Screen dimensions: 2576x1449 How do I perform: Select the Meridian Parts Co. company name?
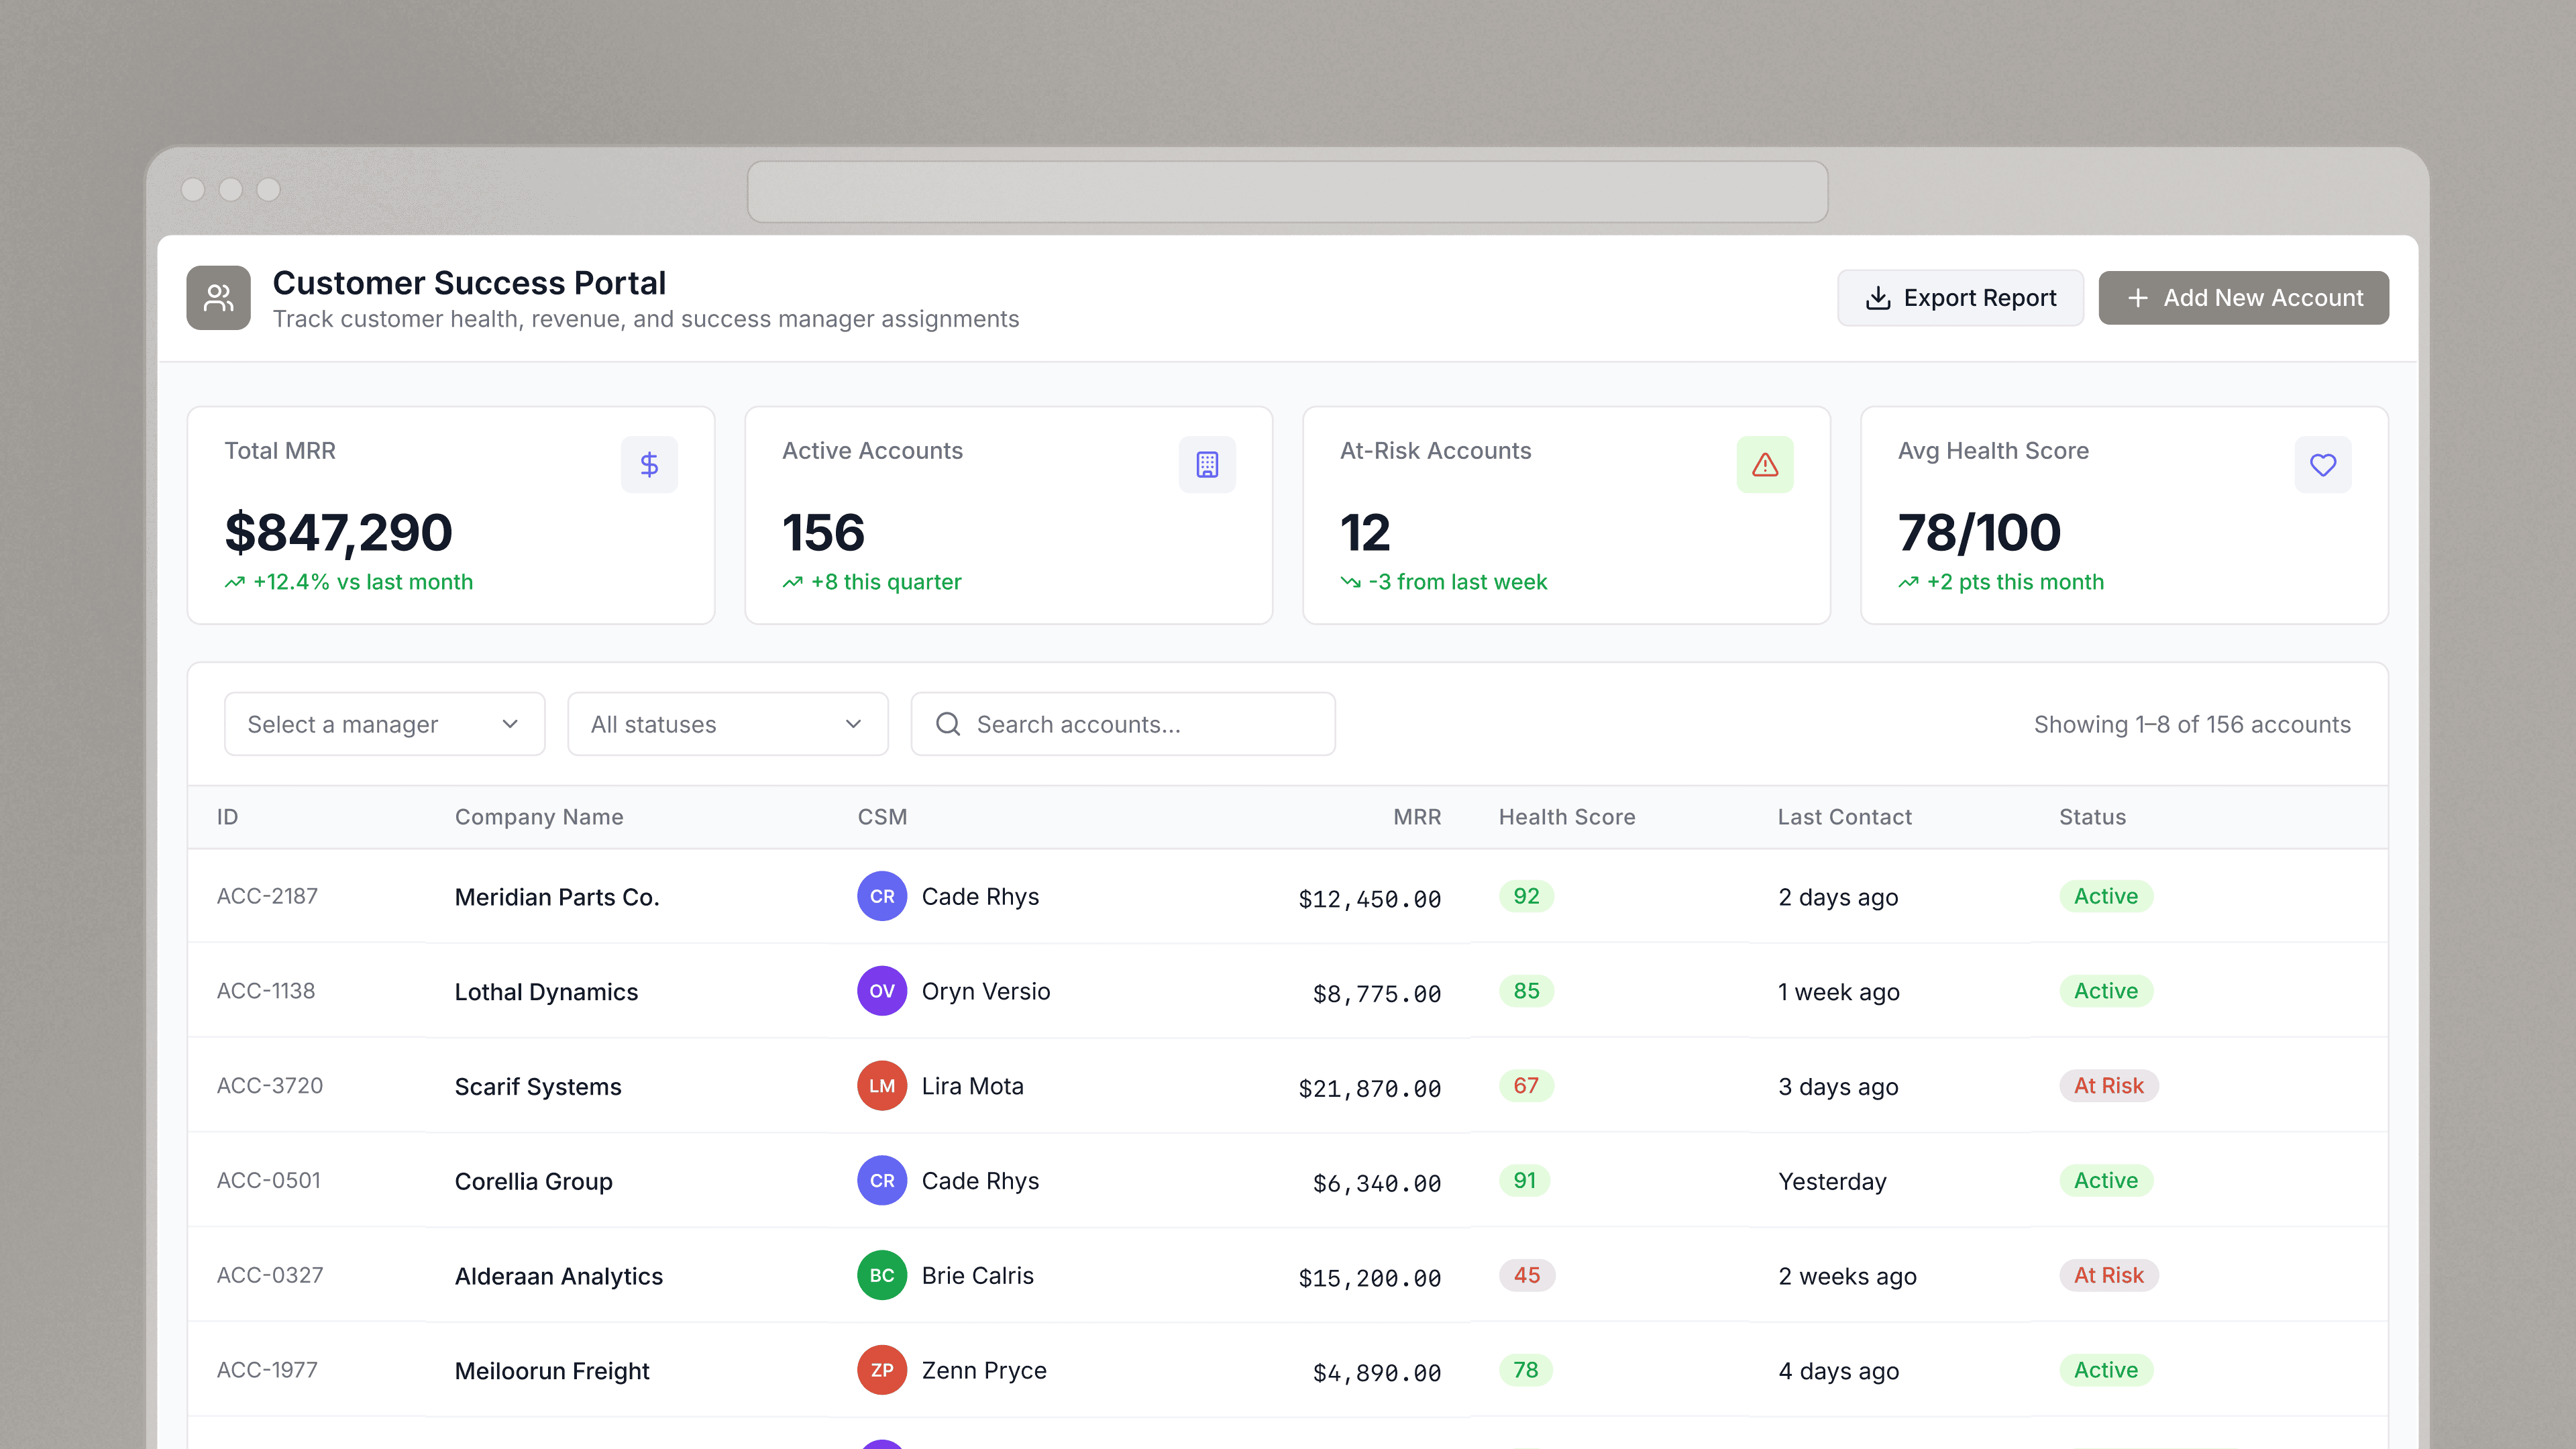(x=557, y=897)
